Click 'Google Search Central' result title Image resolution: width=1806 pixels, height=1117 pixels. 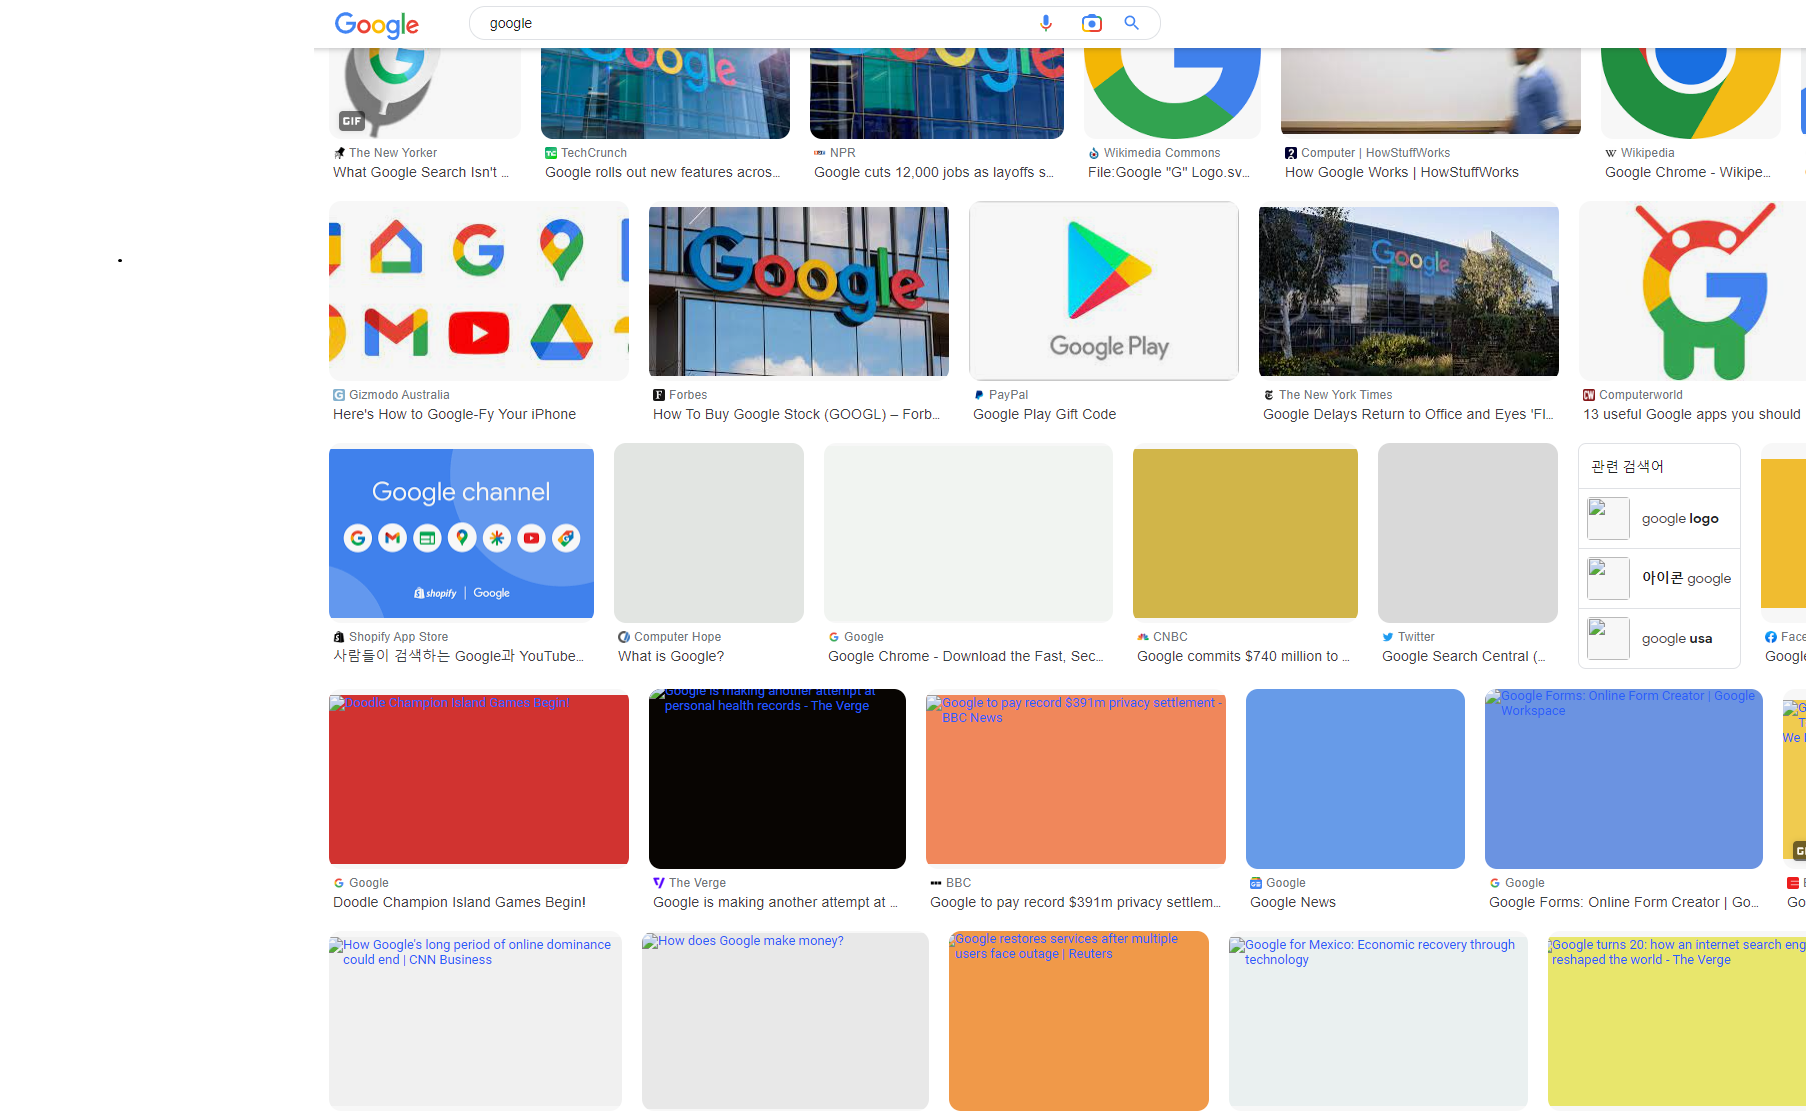pos(1464,656)
